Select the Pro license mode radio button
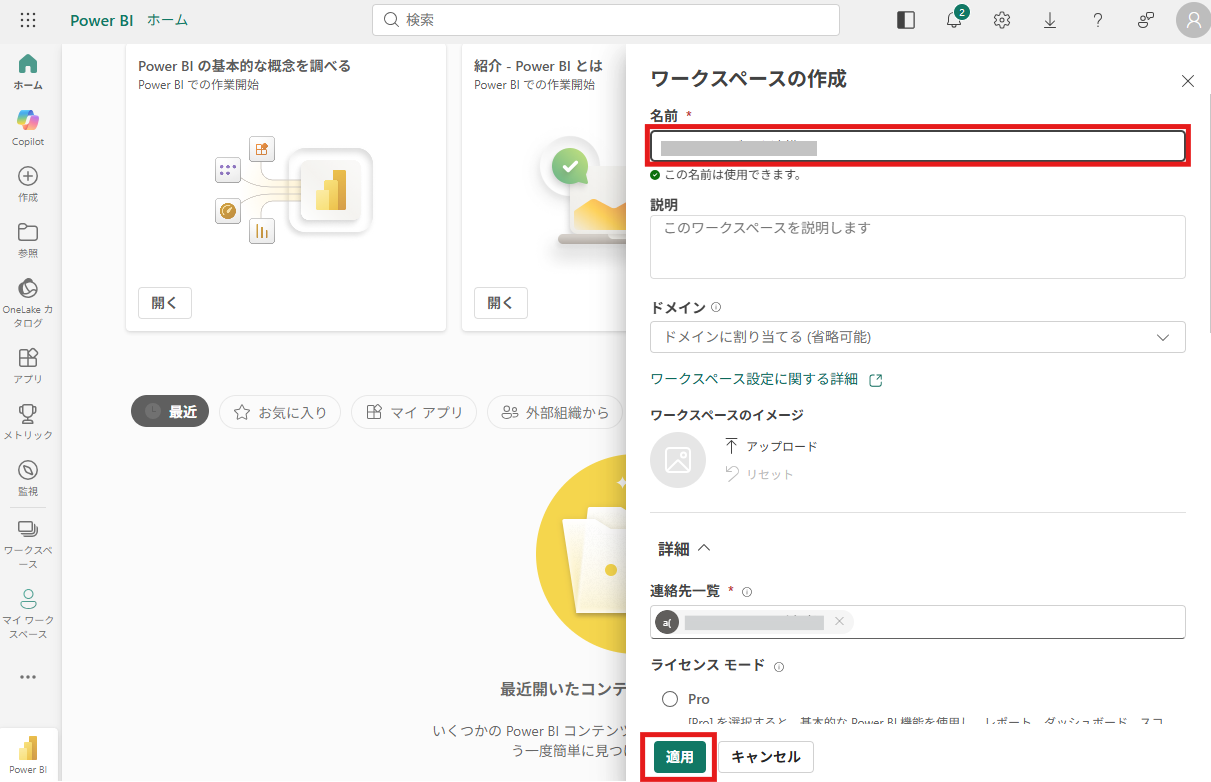1211x782 pixels. (669, 699)
